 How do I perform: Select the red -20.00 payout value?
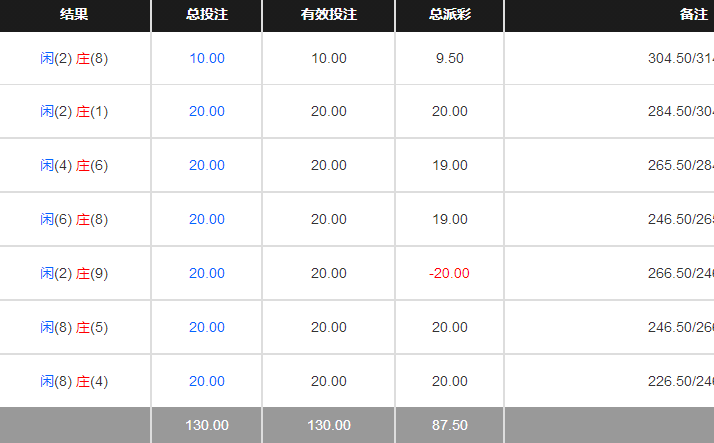[449, 273]
